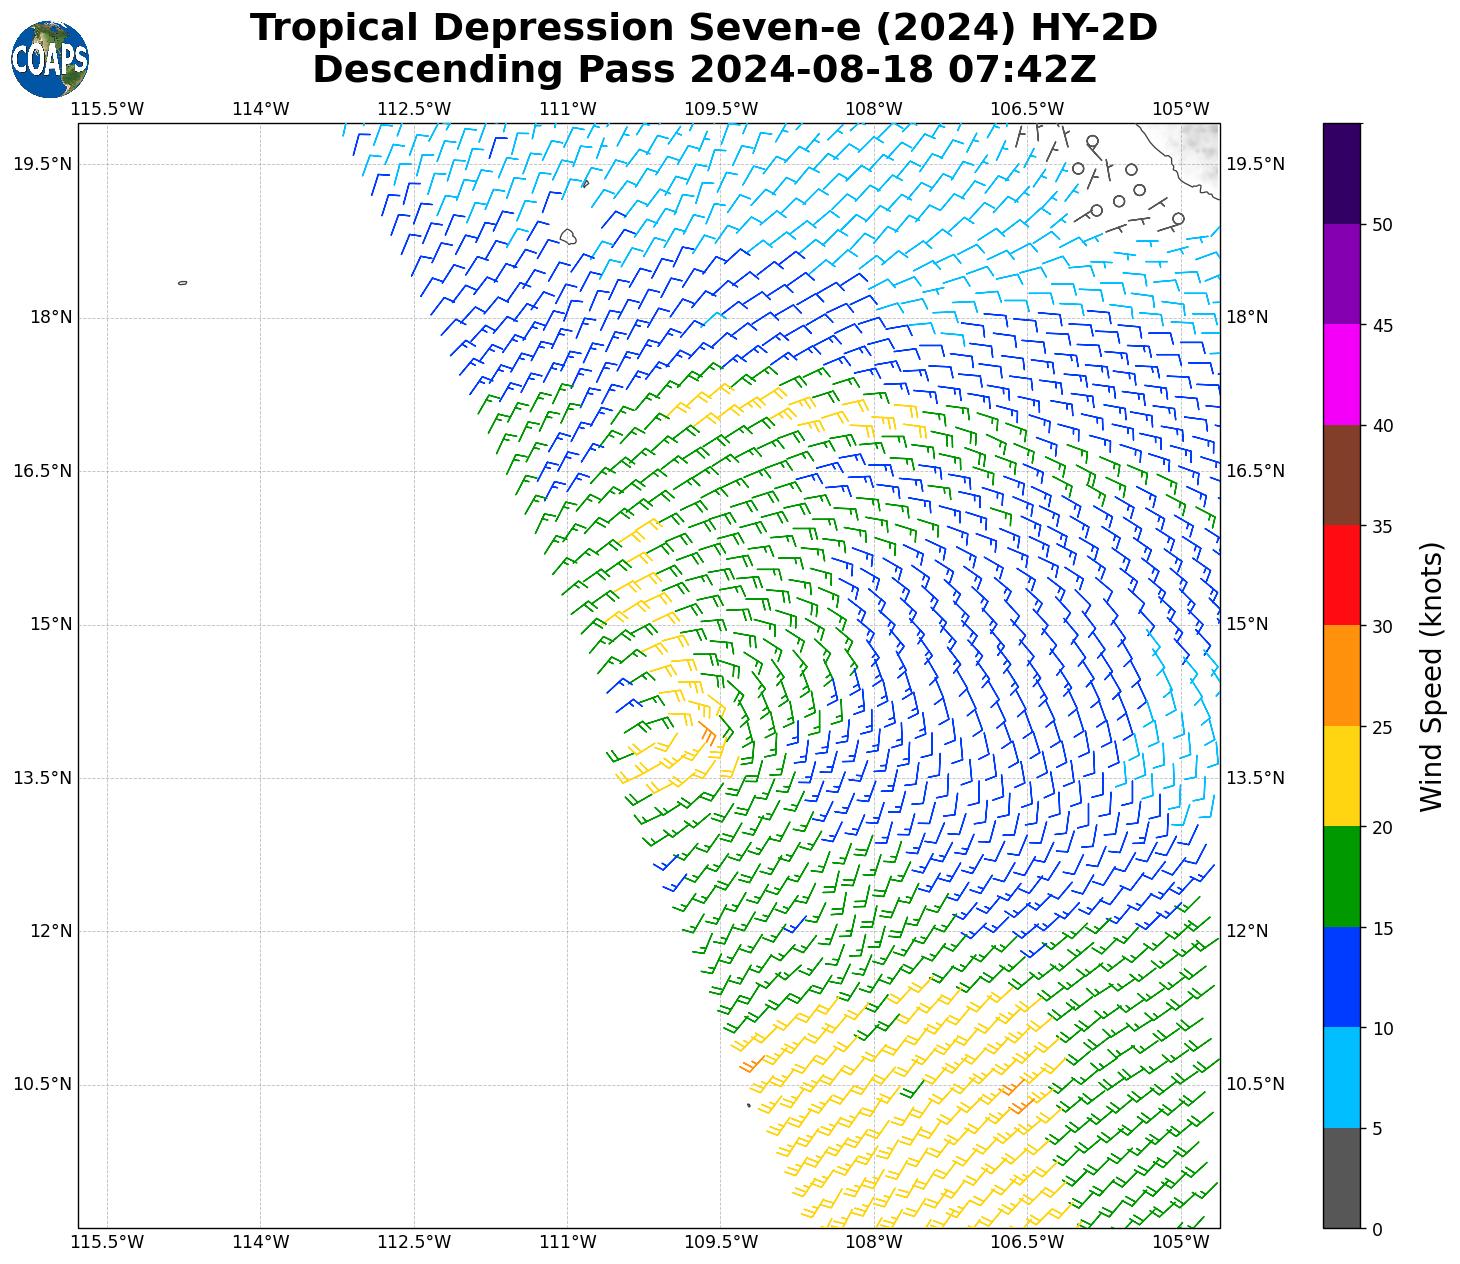Click the COAPS globe logo
The image size is (1460, 1264).
click(50, 60)
